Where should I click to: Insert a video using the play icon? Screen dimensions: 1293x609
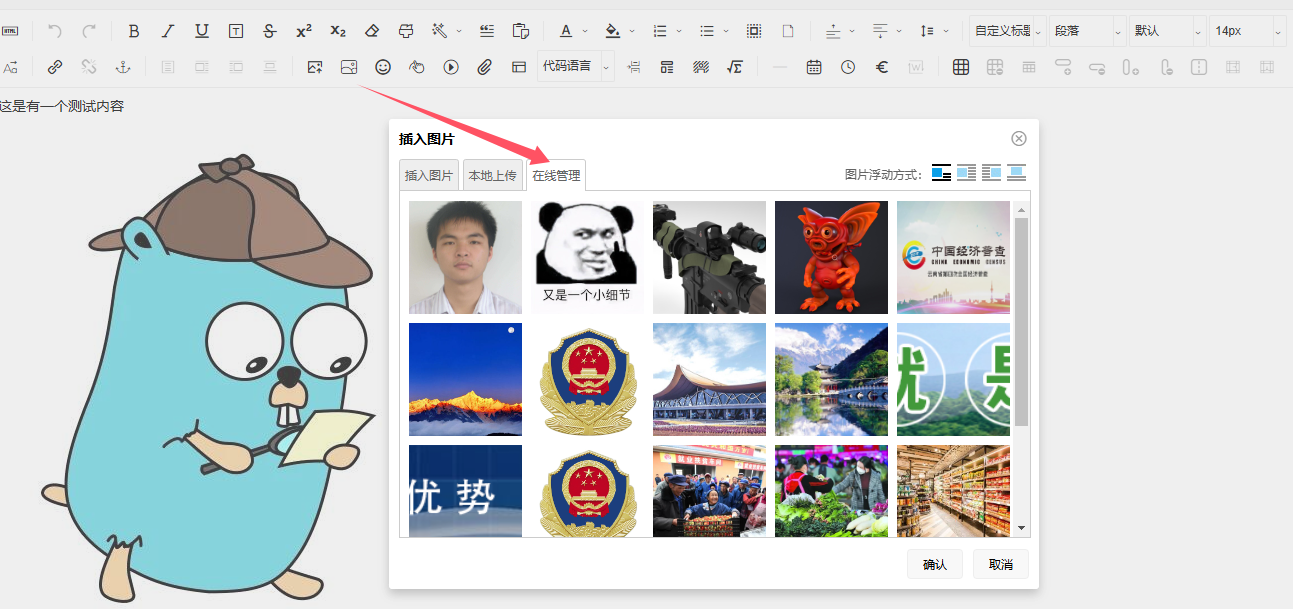(x=451, y=67)
